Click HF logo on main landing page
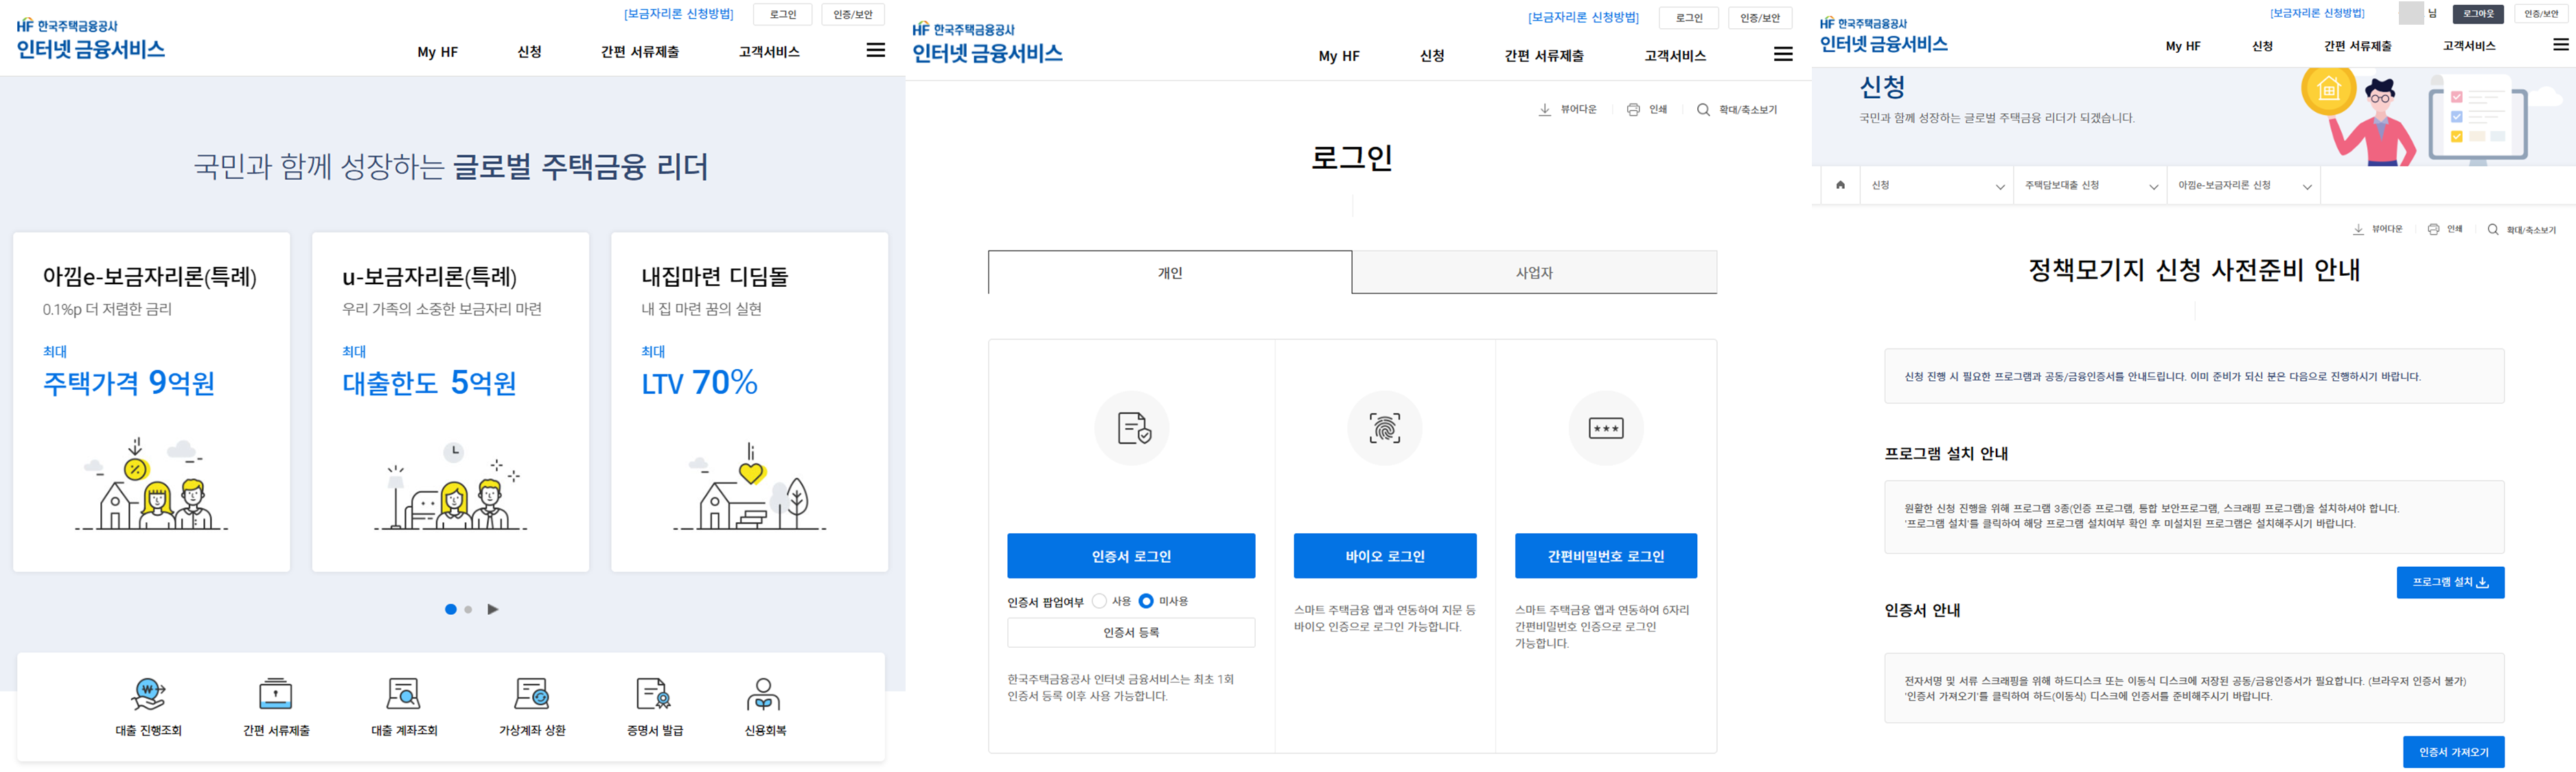The image size is (2576, 772). [x=90, y=40]
